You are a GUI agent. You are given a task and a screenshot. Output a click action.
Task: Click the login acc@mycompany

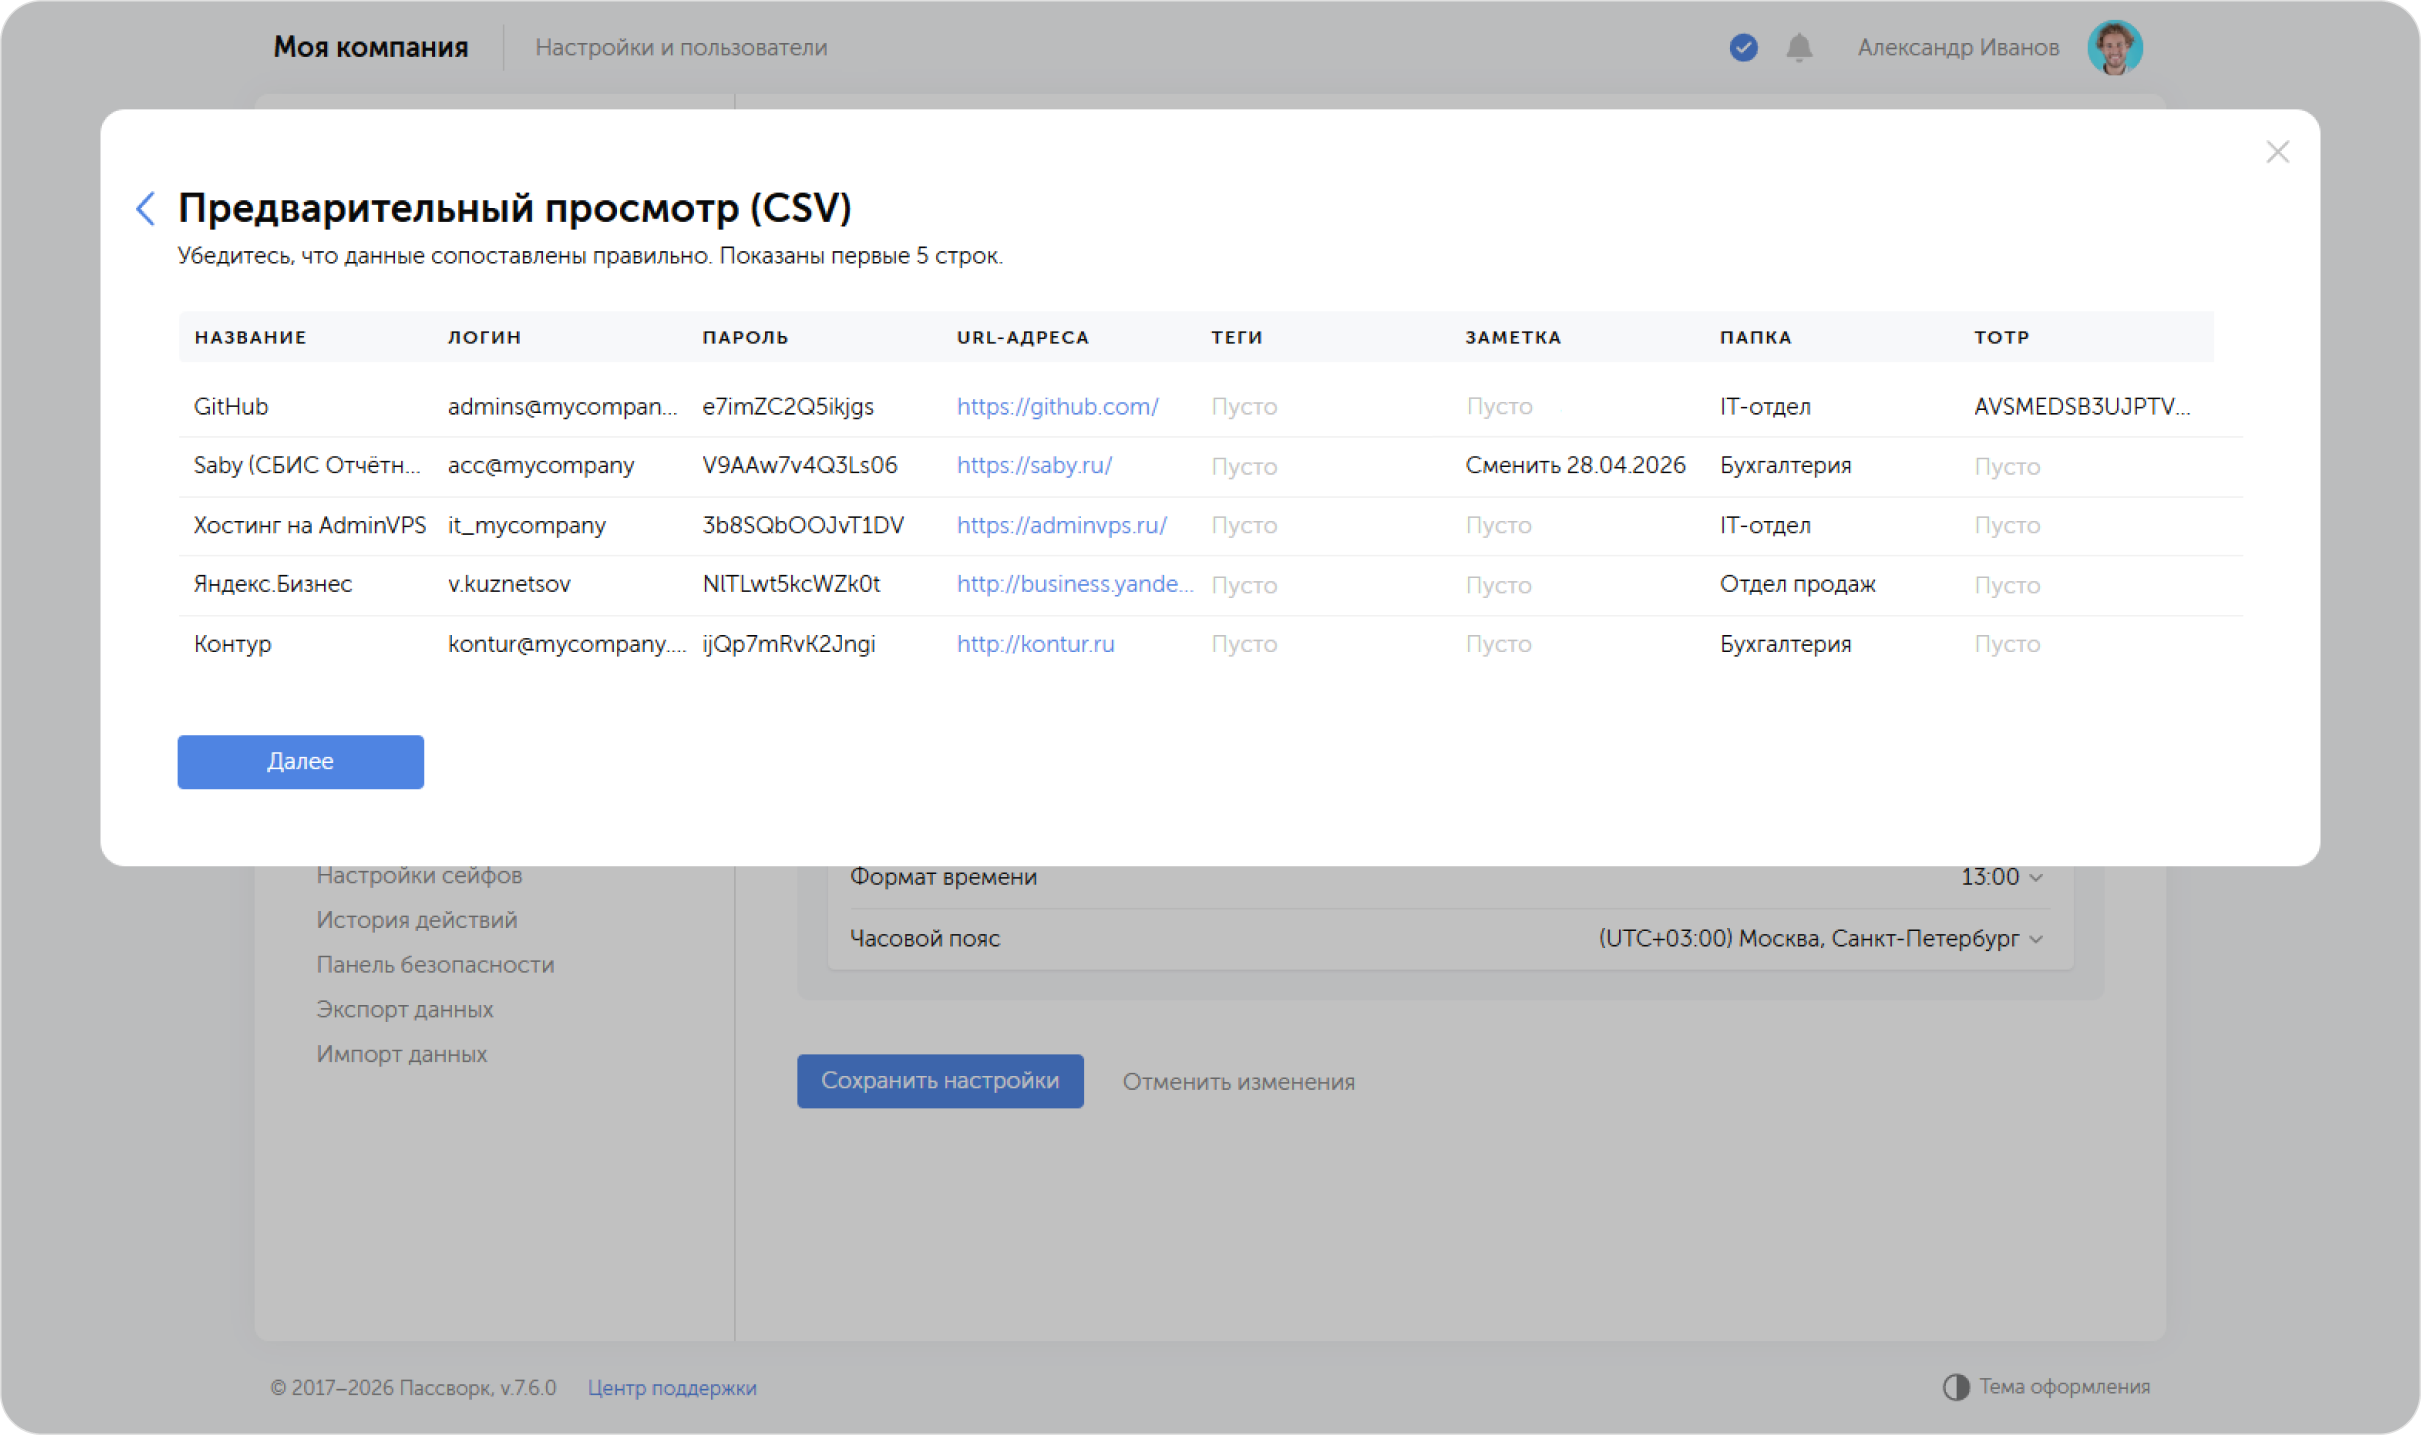(541, 466)
